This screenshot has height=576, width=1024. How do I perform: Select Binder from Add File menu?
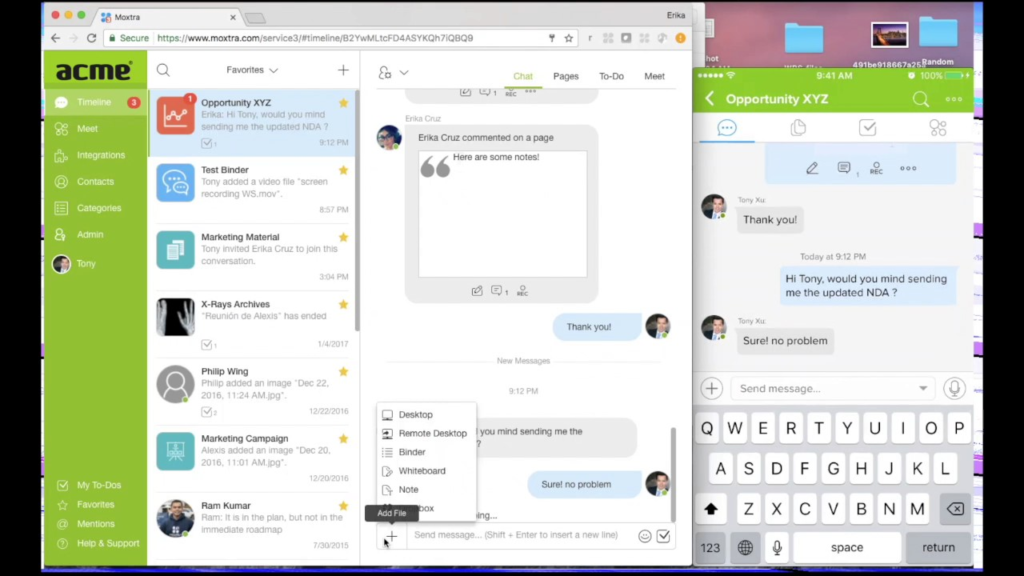[x=412, y=452]
